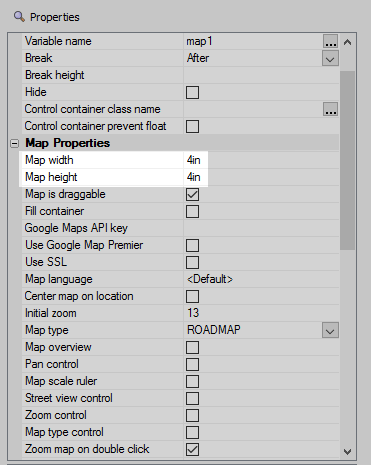Select the Map language label
This screenshot has width=371, height=465.
(59, 279)
